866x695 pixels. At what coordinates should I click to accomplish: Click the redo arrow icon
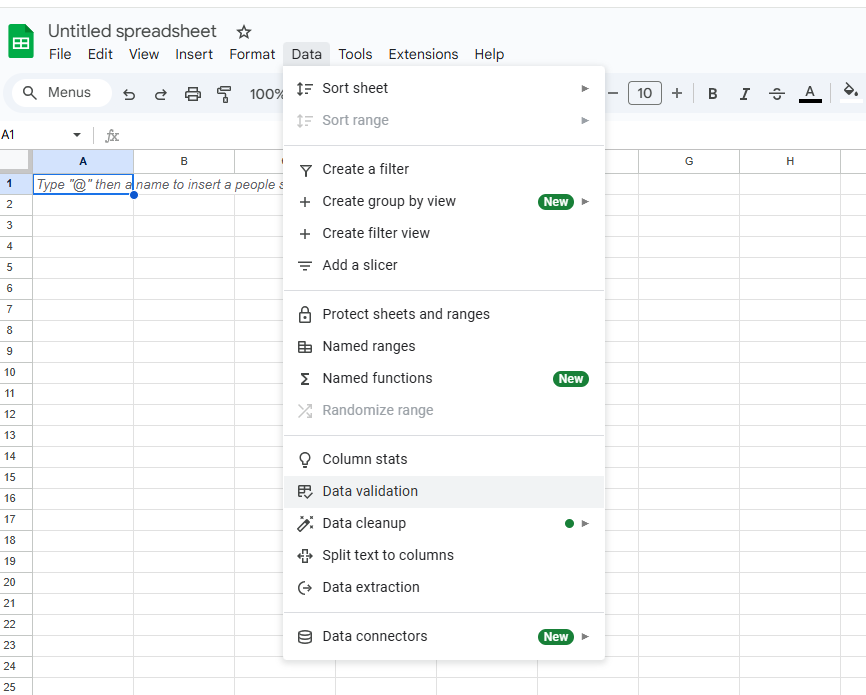click(x=160, y=94)
